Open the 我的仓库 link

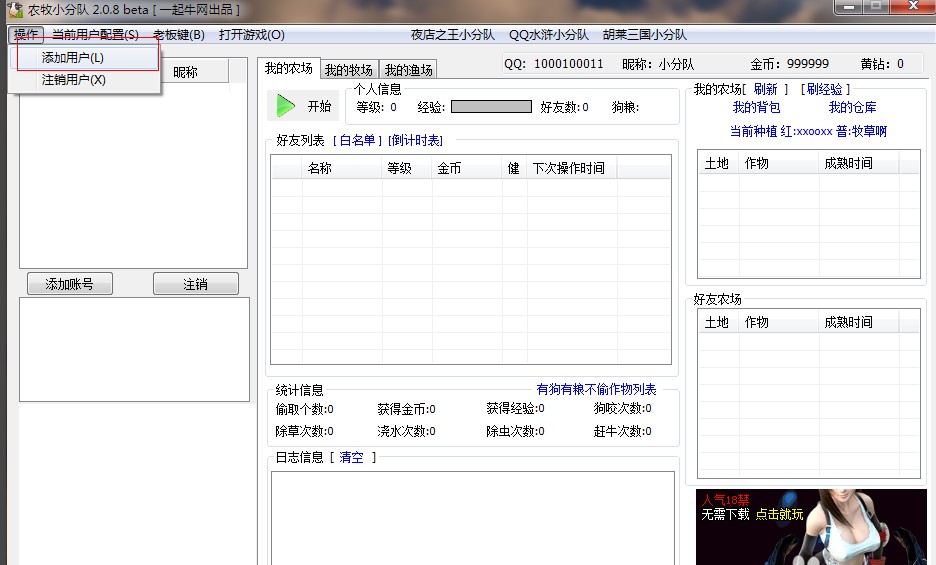pyautogui.click(x=852, y=108)
